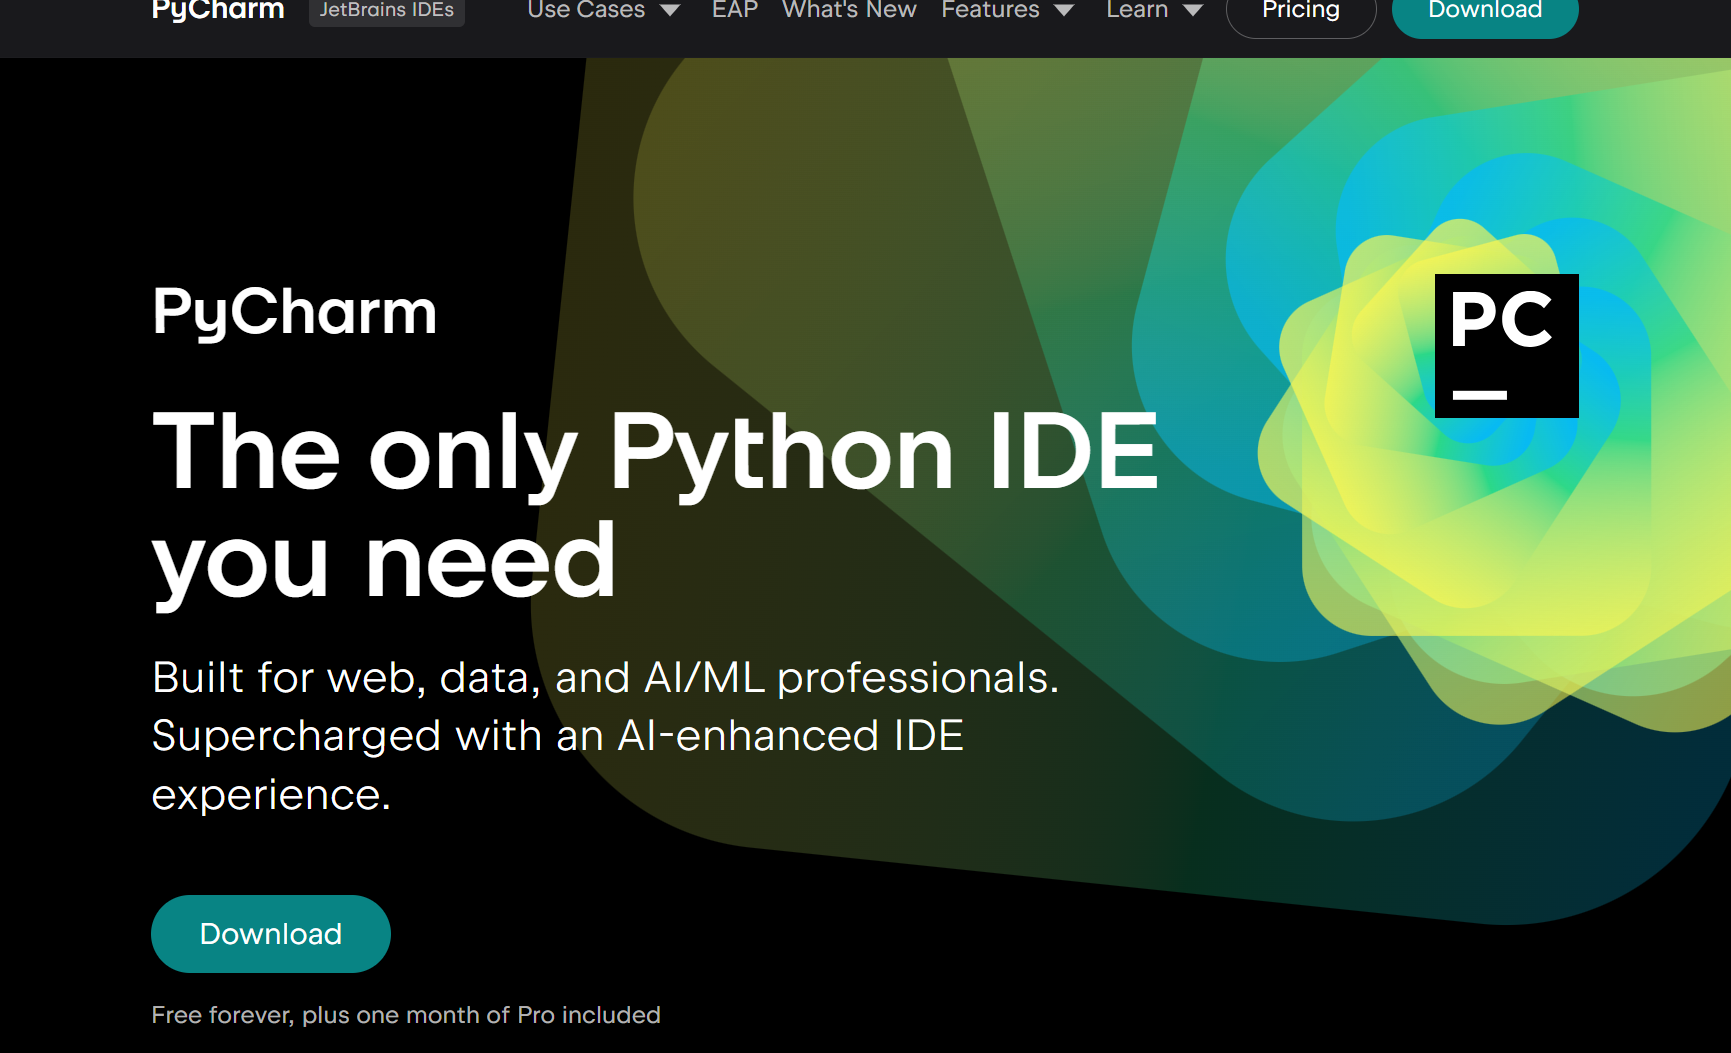Click the Features dropdown arrow

pyautogui.click(x=1064, y=11)
